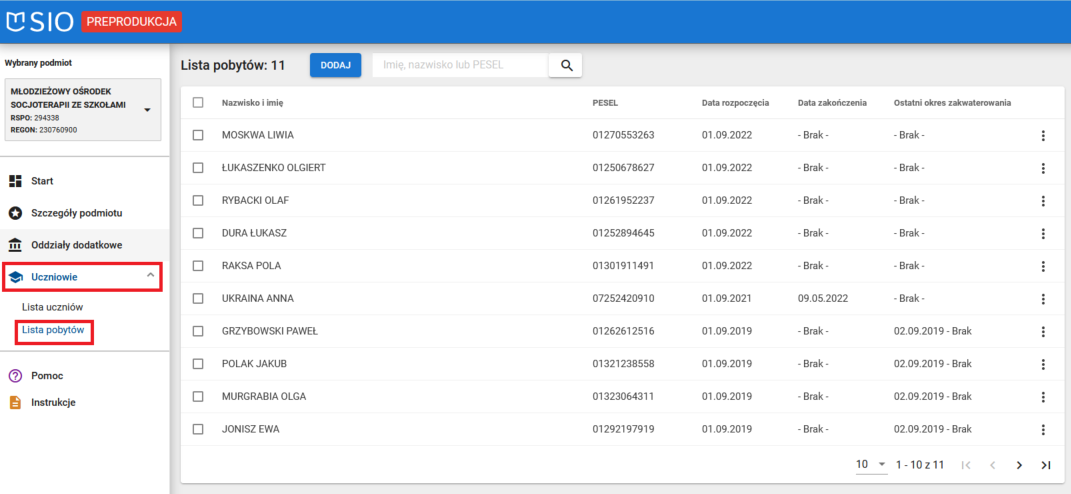
Task: Sort by Data rozpoczęcia column header
Action: coord(734,102)
